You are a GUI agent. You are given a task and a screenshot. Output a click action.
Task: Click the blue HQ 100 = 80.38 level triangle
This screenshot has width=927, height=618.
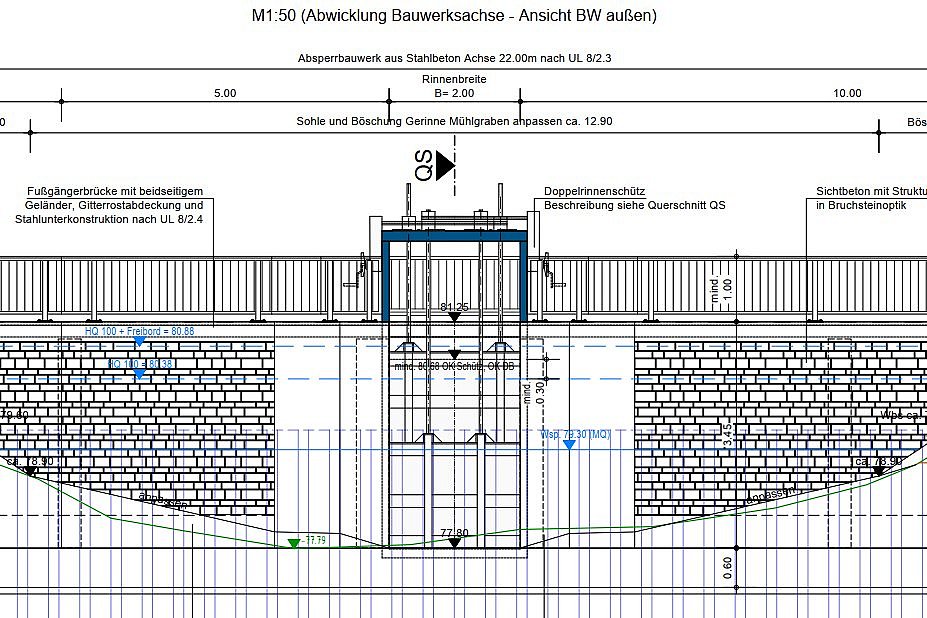[139, 373]
